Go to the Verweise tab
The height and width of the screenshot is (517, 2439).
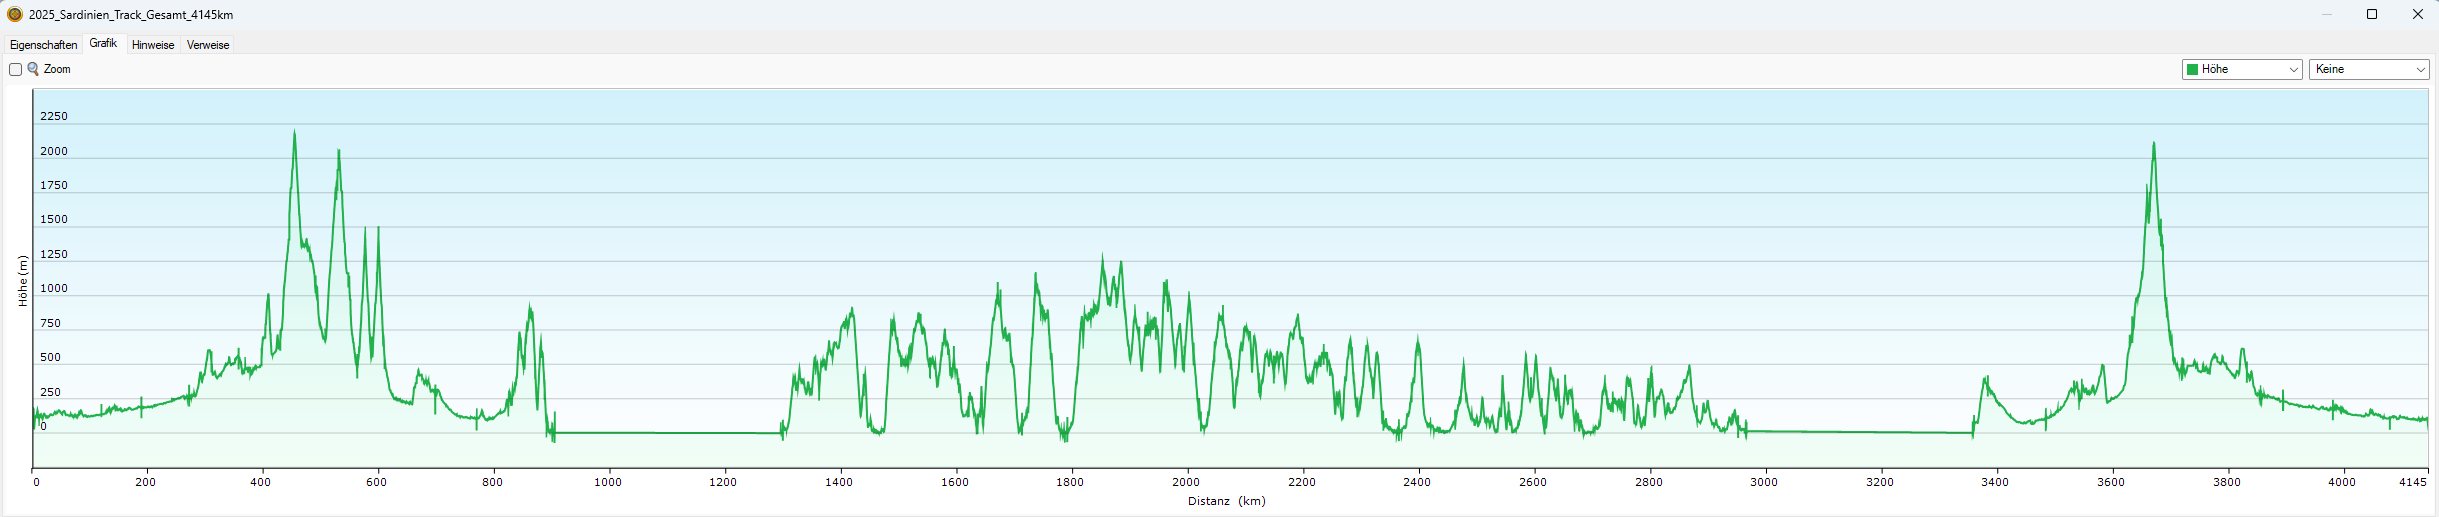tap(208, 45)
